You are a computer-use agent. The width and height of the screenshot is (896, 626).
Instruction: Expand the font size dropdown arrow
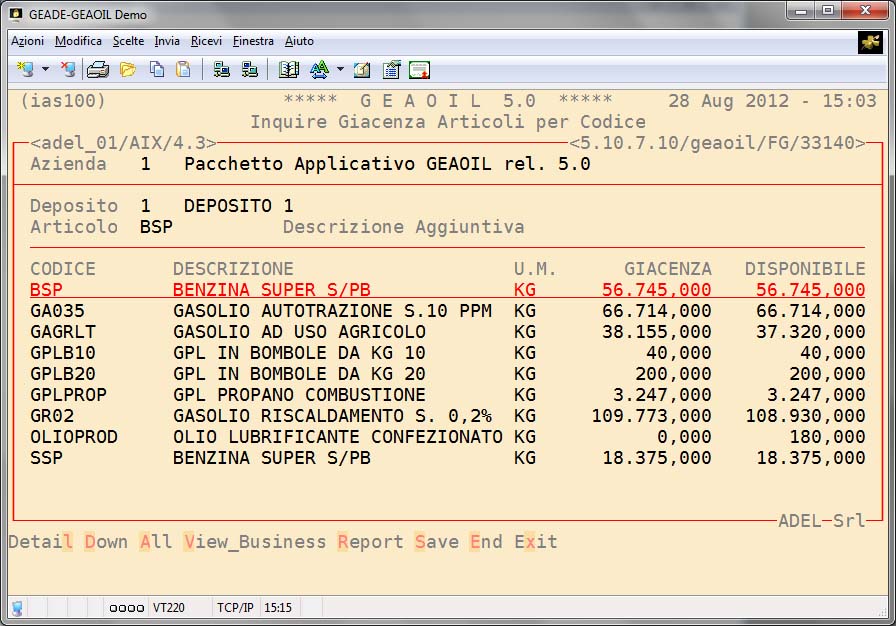click(340, 70)
